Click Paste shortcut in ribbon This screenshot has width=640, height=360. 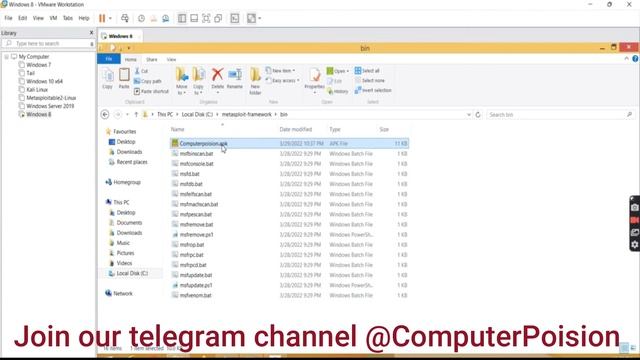click(x=151, y=91)
